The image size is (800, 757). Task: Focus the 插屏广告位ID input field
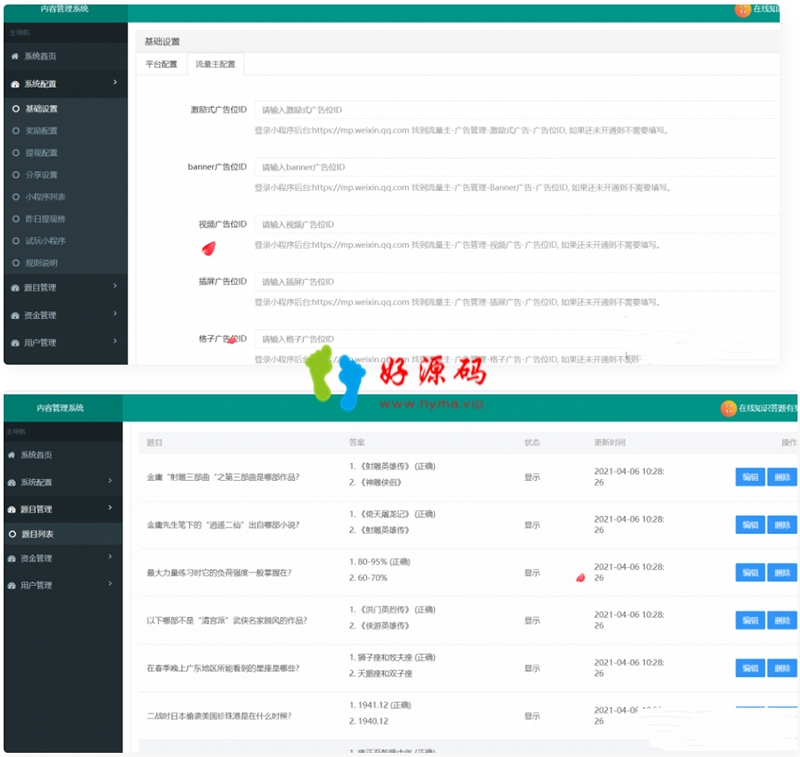point(517,282)
